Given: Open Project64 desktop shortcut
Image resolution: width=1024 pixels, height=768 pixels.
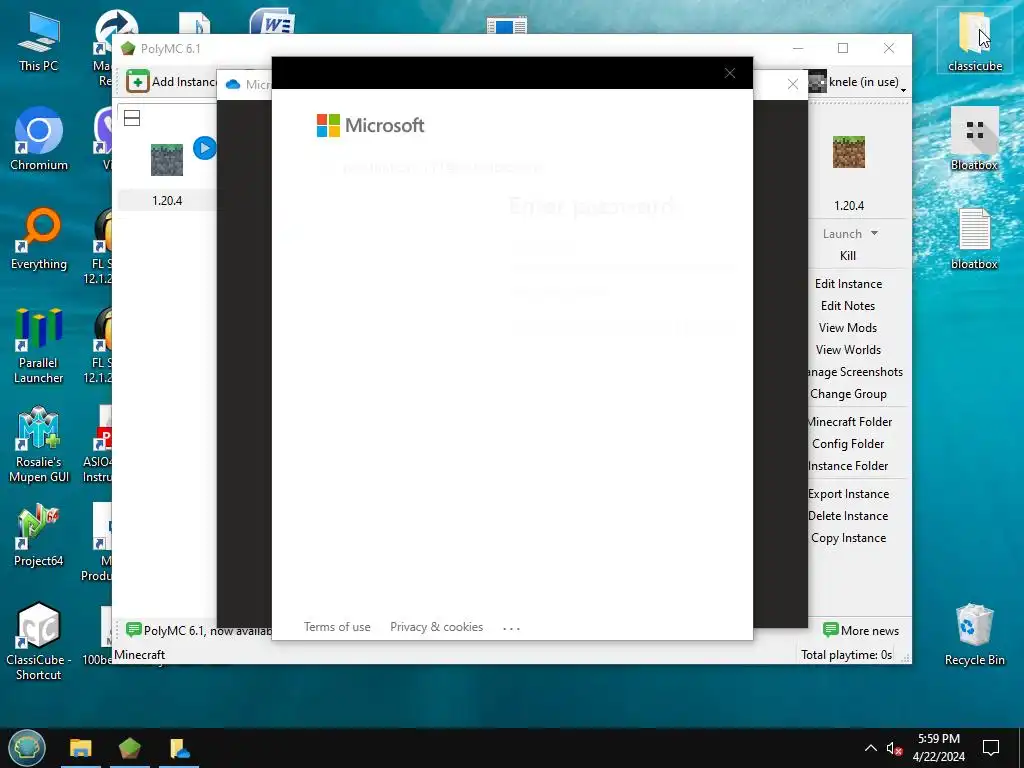Looking at the screenshot, I should 39,535.
